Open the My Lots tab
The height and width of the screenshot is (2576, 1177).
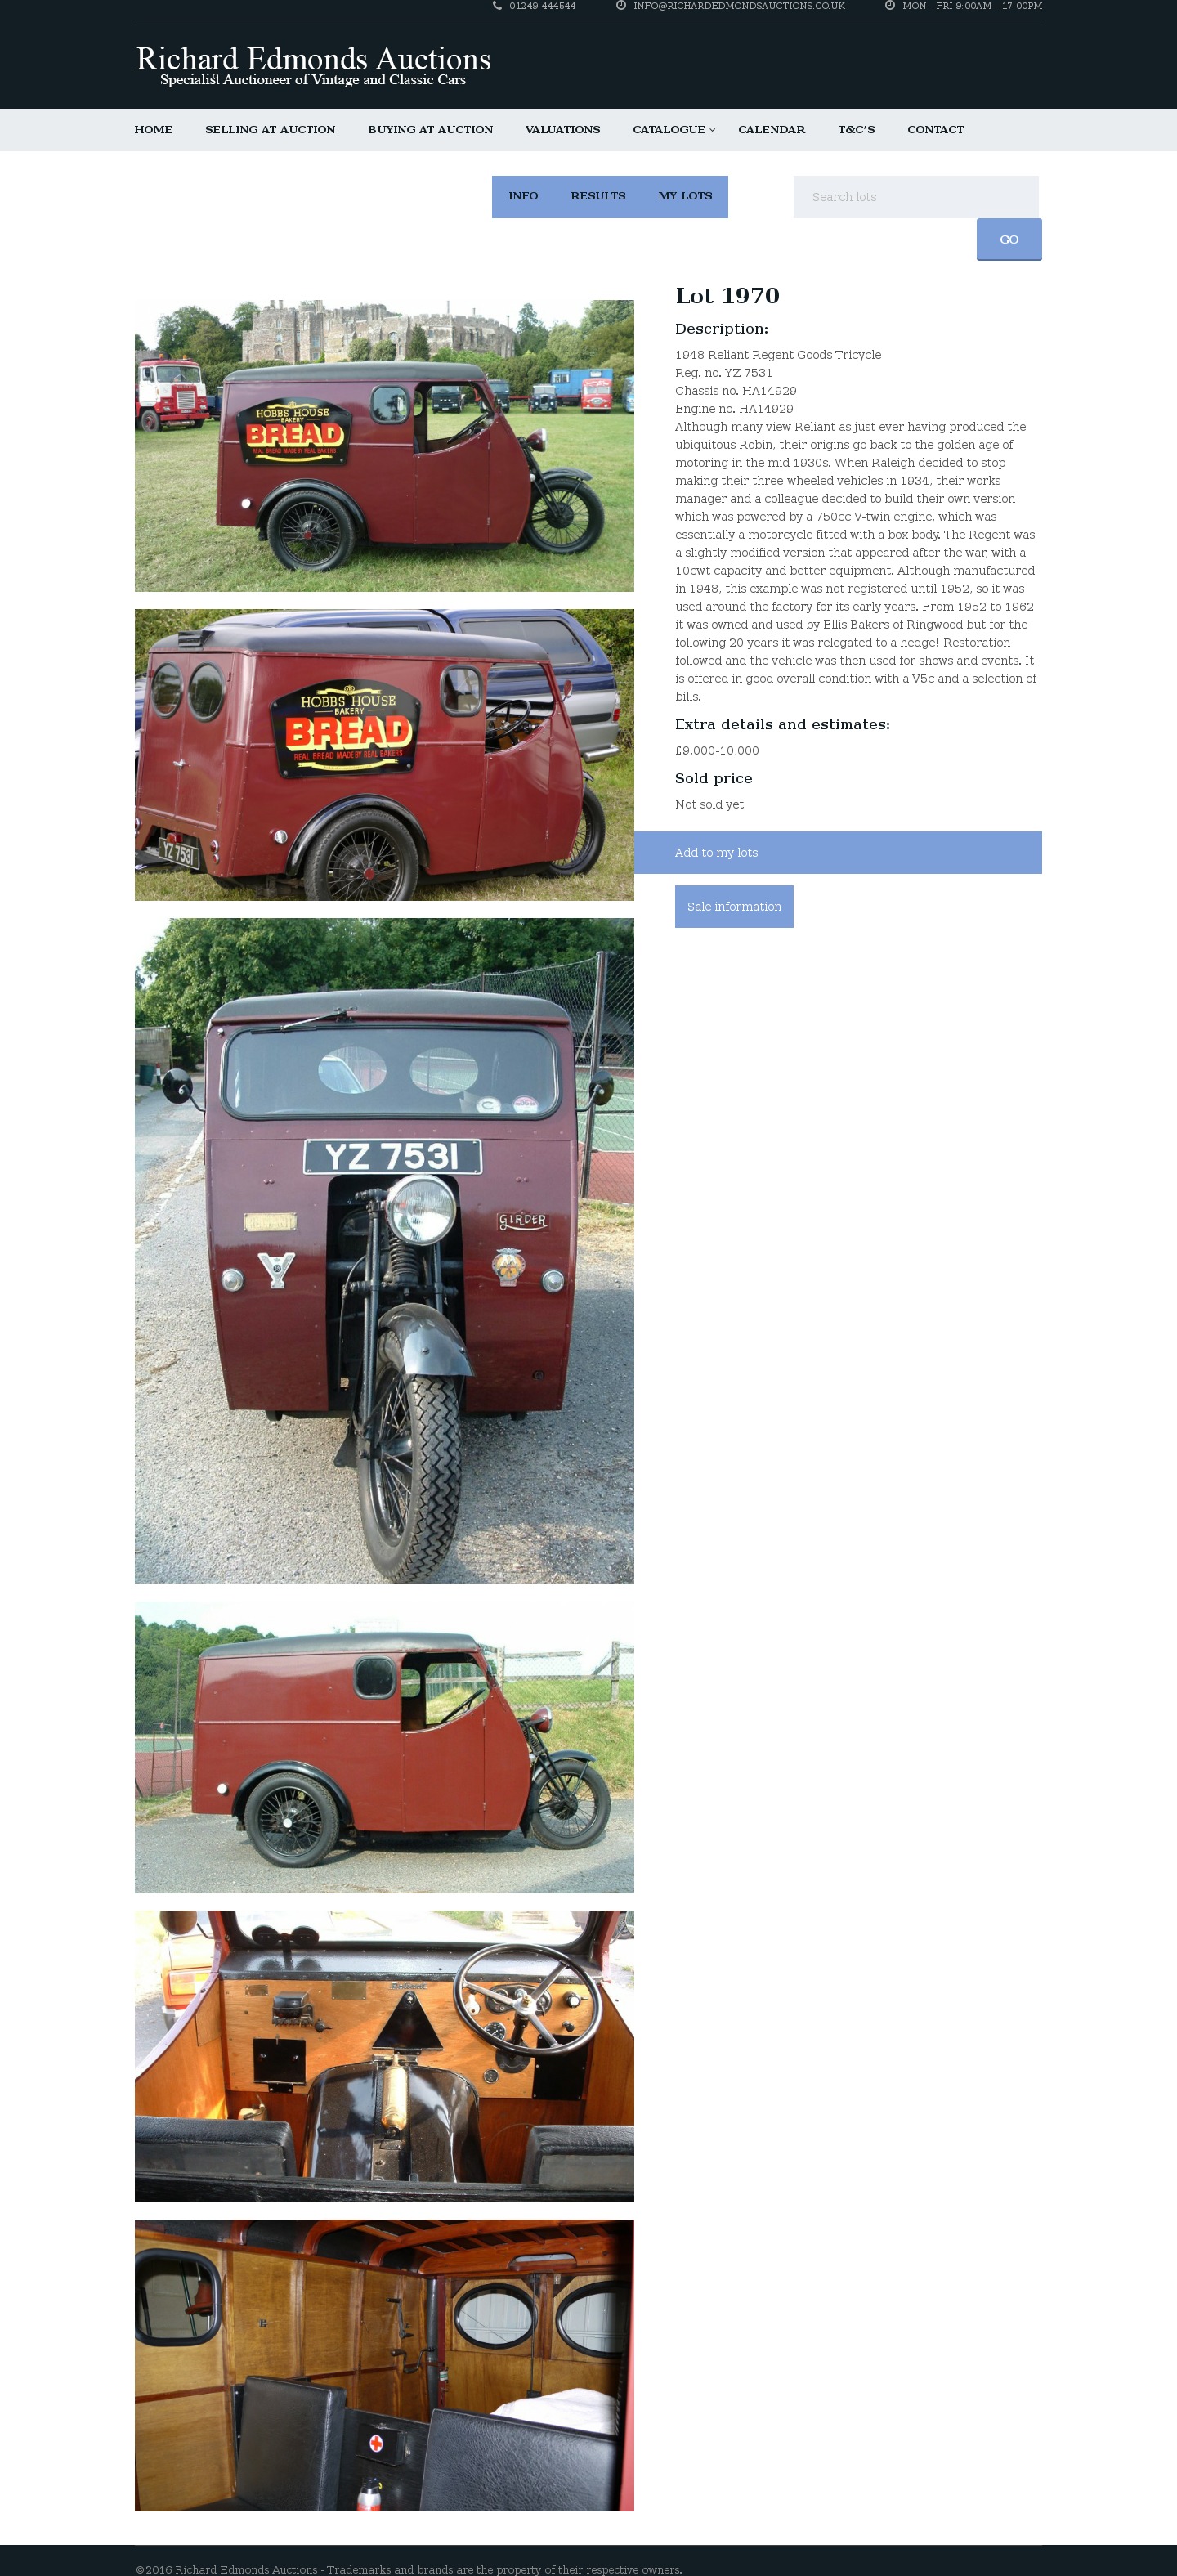(x=685, y=196)
